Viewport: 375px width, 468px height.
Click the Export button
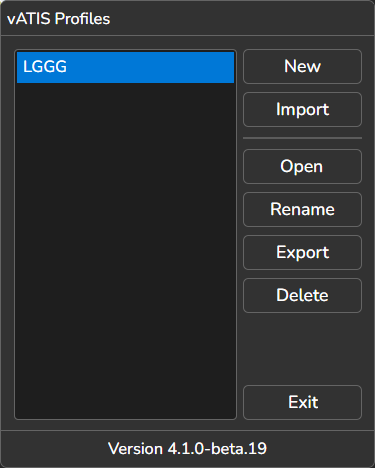302,252
